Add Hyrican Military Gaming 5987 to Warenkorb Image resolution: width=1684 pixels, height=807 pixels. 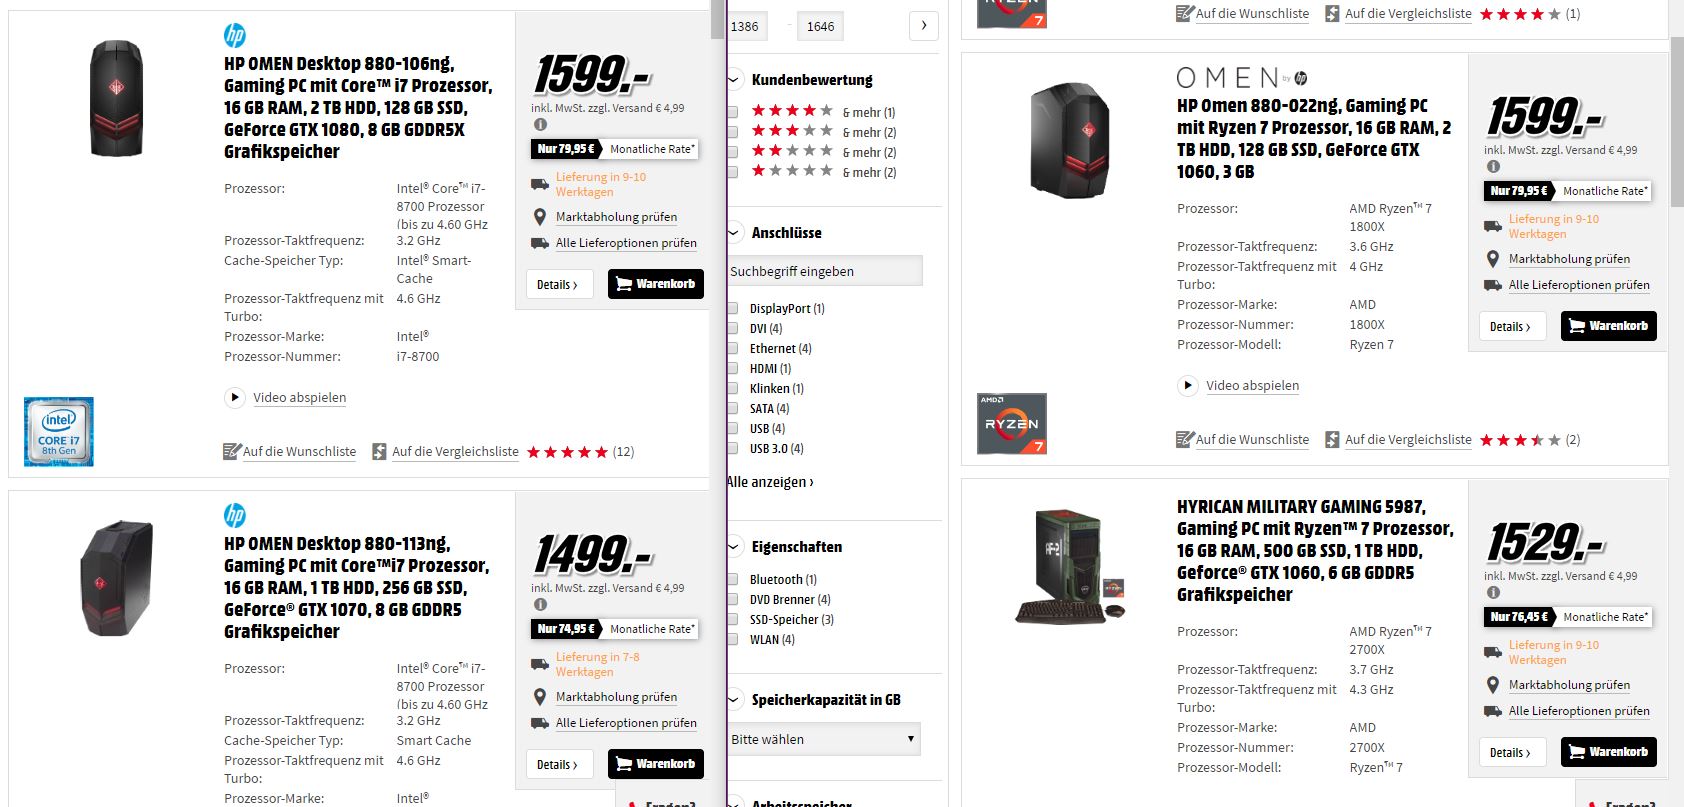coord(1609,752)
